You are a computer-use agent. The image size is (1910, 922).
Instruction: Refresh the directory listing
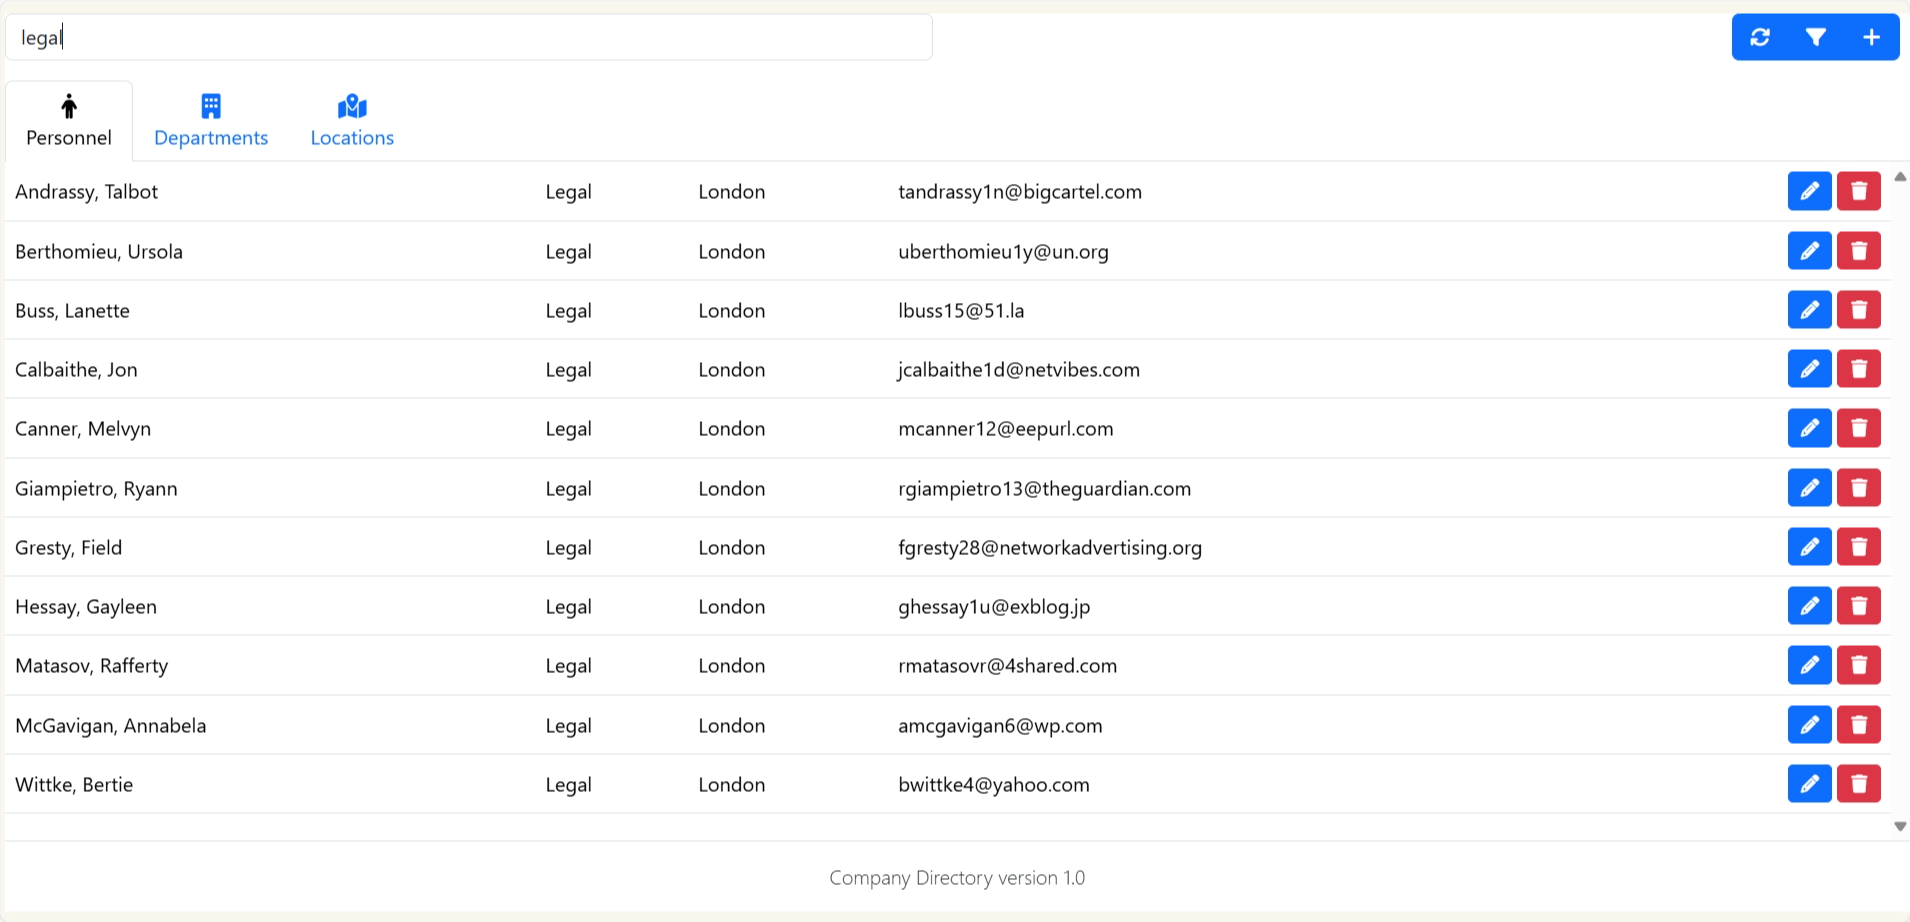pyautogui.click(x=1761, y=37)
